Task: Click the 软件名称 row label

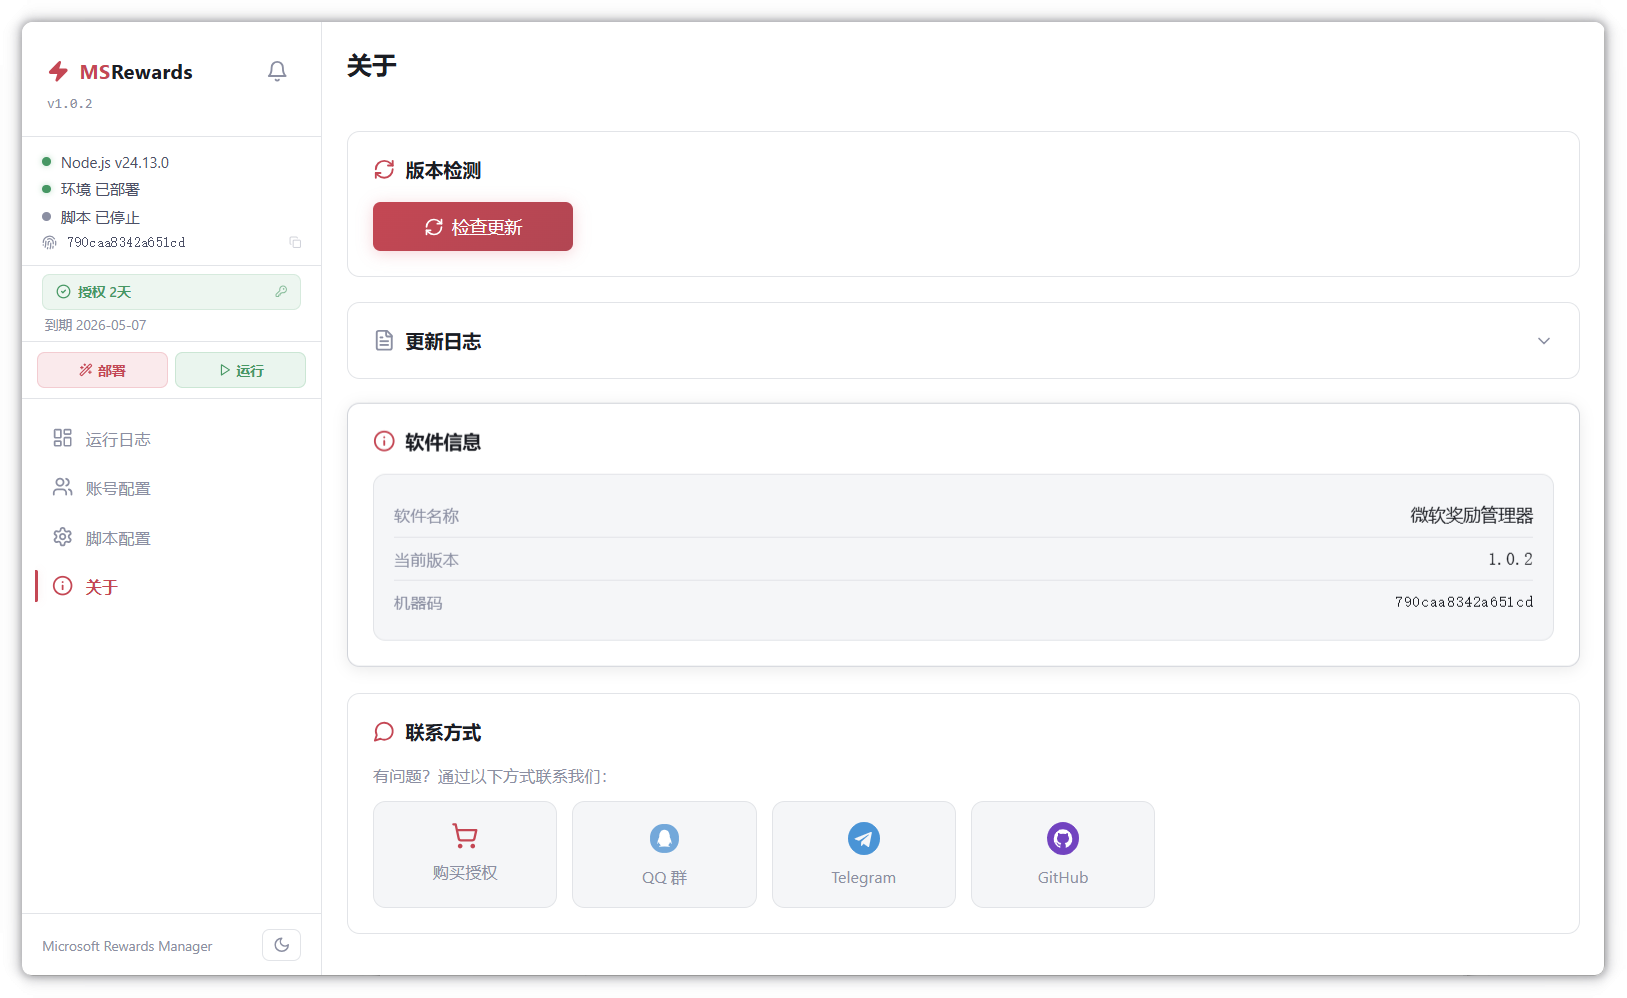Action: click(x=426, y=516)
